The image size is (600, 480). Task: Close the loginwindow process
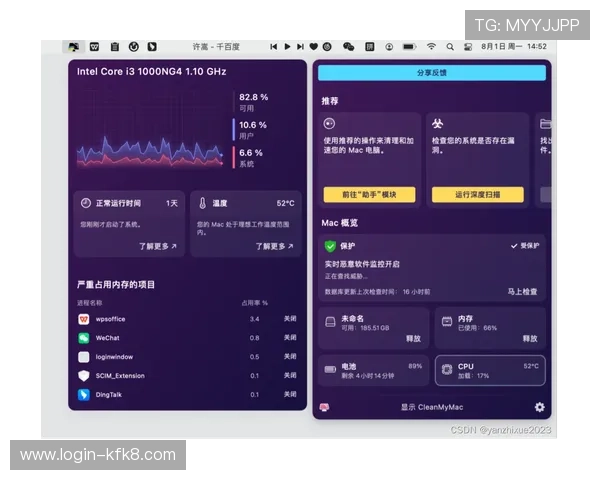pos(290,356)
